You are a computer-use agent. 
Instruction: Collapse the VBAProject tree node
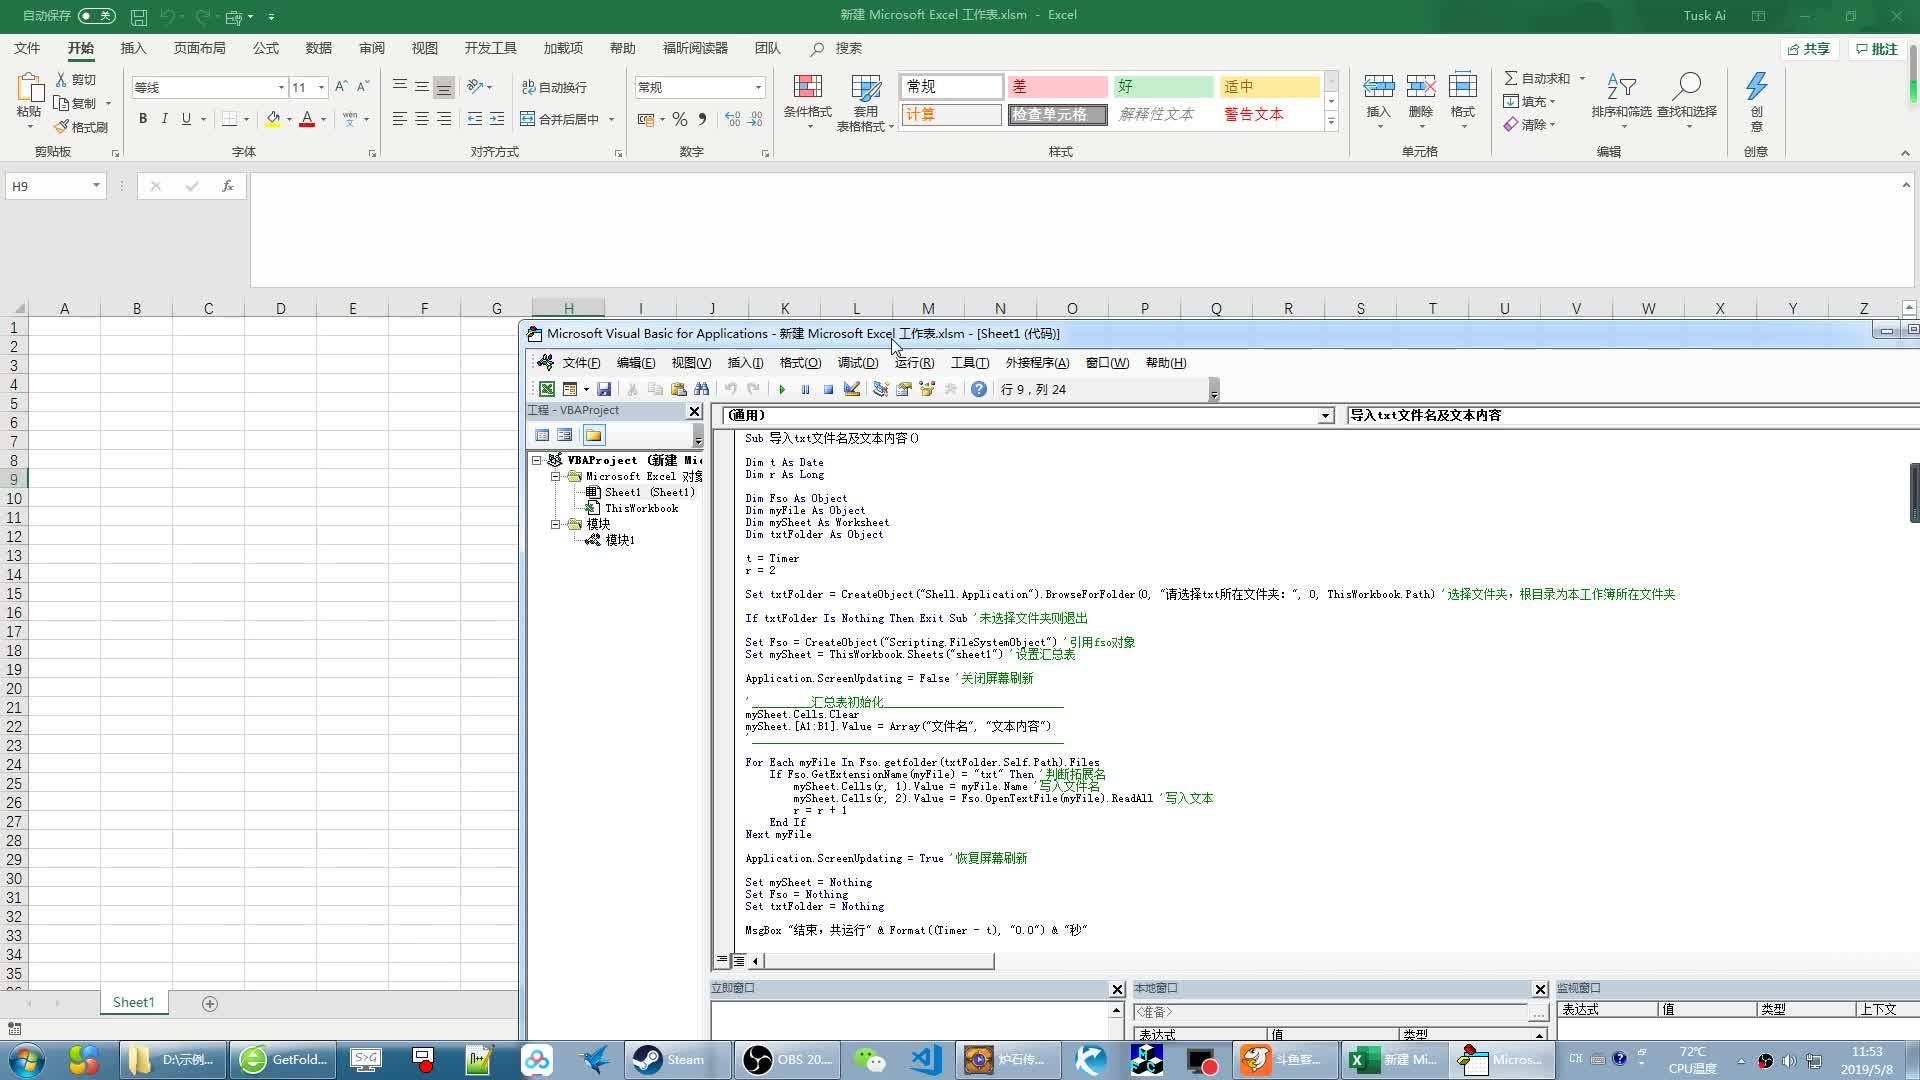[537, 460]
